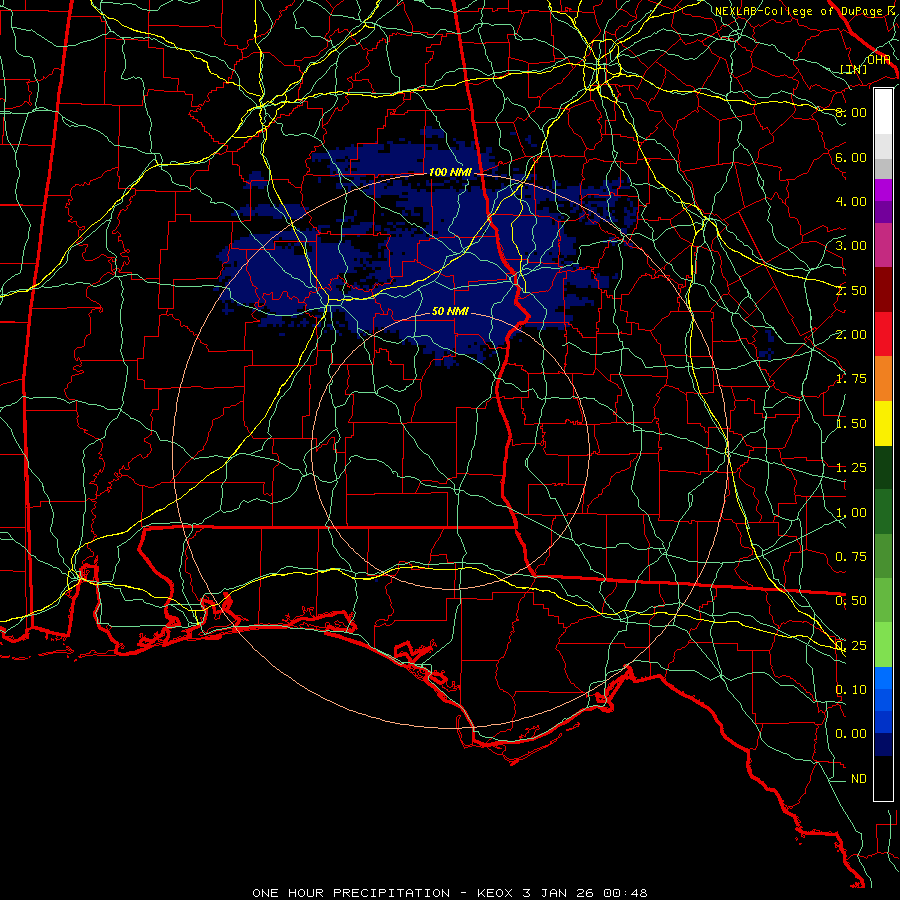Select the ND legend label
The height and width of the screenshot is (900, 900).
click(859, 779)
